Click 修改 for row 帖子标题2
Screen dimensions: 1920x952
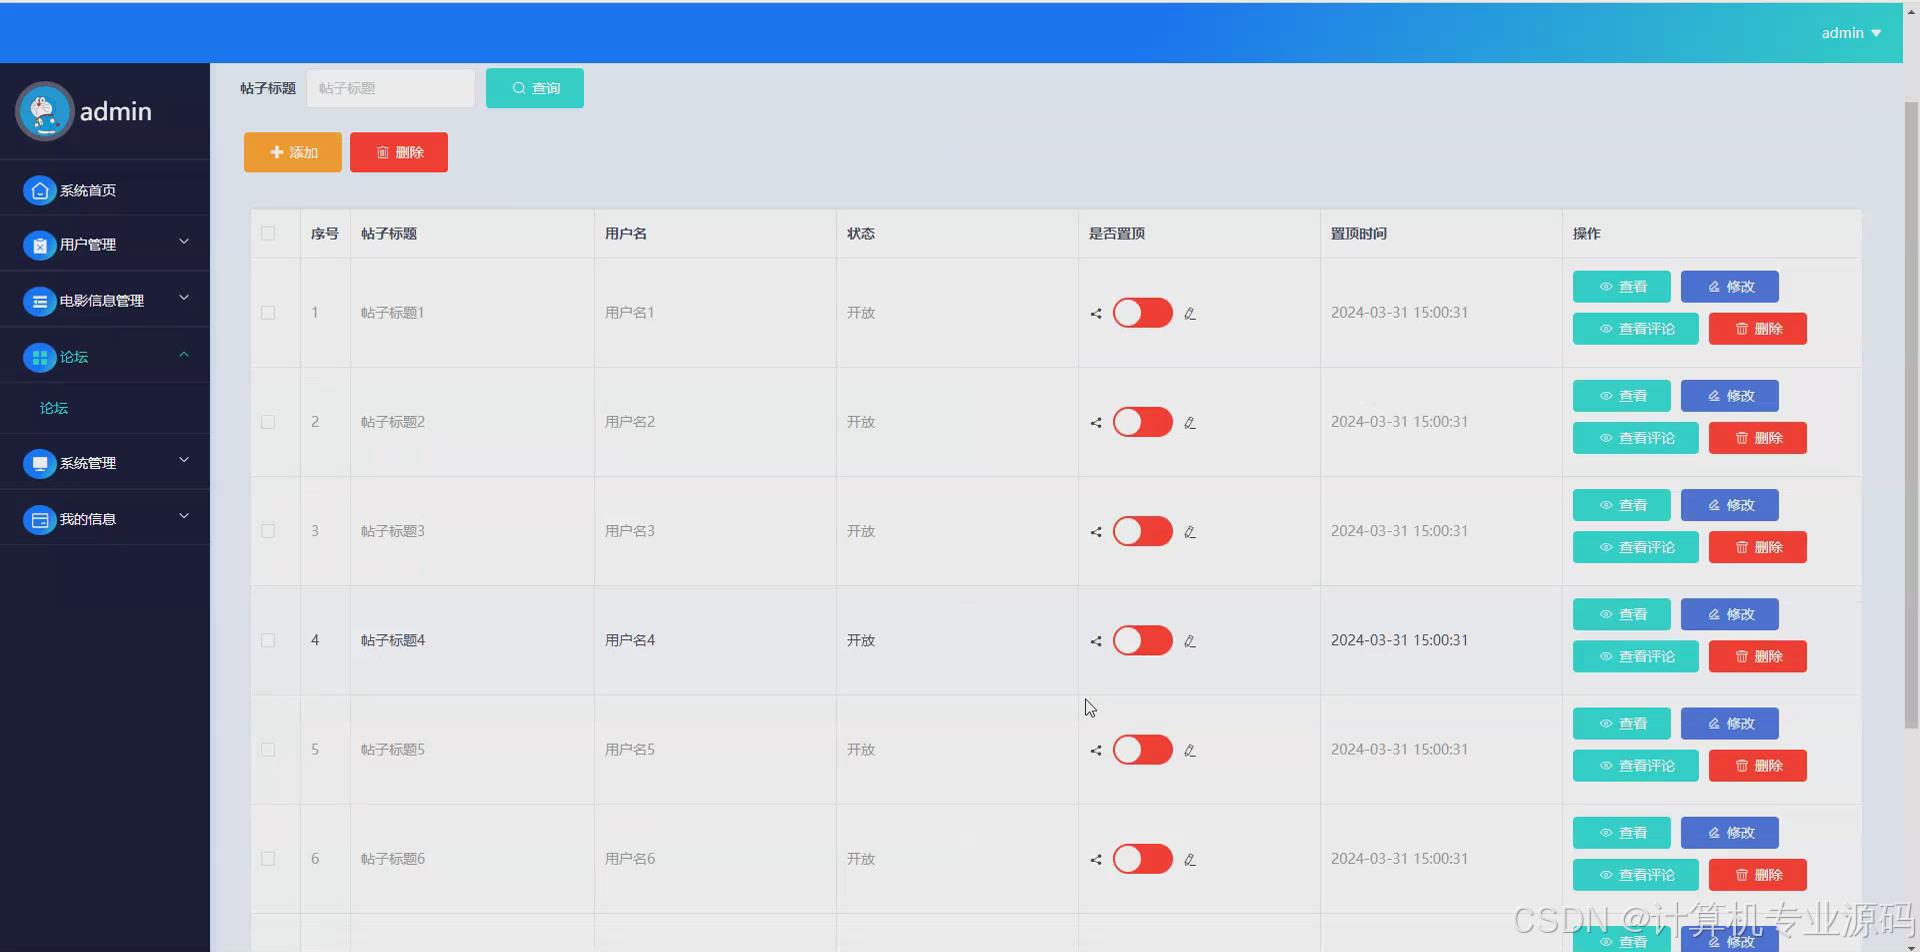tap(1730, 395)
